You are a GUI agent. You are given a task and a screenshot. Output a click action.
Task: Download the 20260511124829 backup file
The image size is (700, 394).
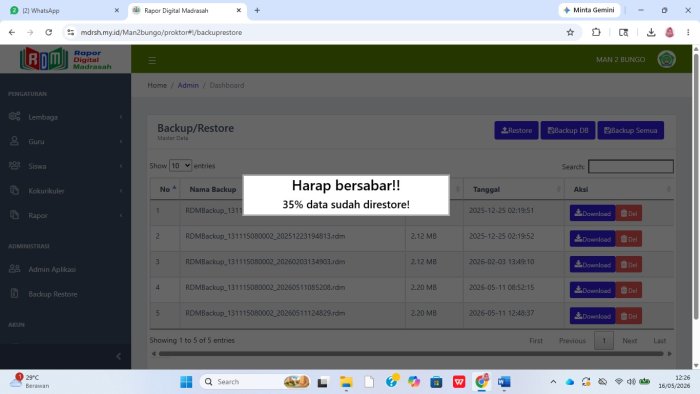pyautogui.click(x=592, y=316)
